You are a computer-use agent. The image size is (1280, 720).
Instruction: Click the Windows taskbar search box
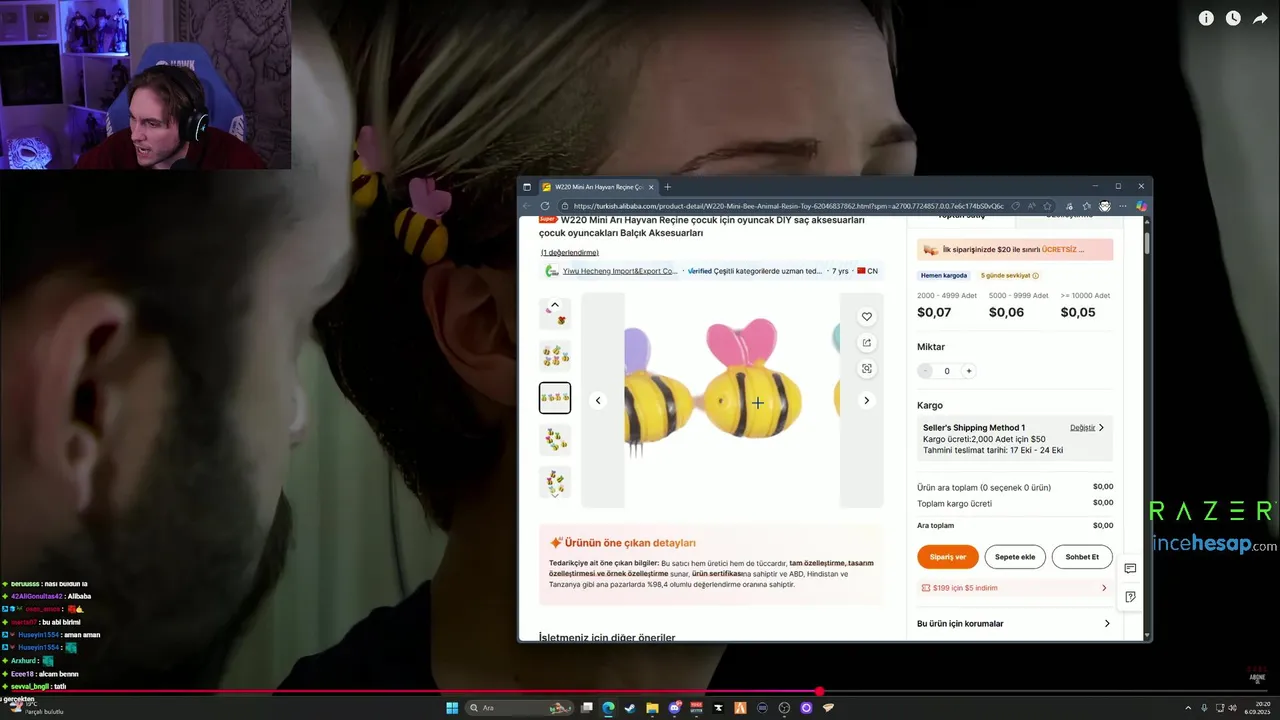click(x=520, y=708)
